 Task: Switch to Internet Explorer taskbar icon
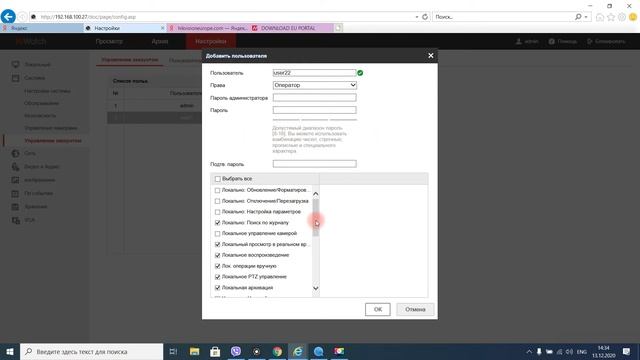pos(298,351)
